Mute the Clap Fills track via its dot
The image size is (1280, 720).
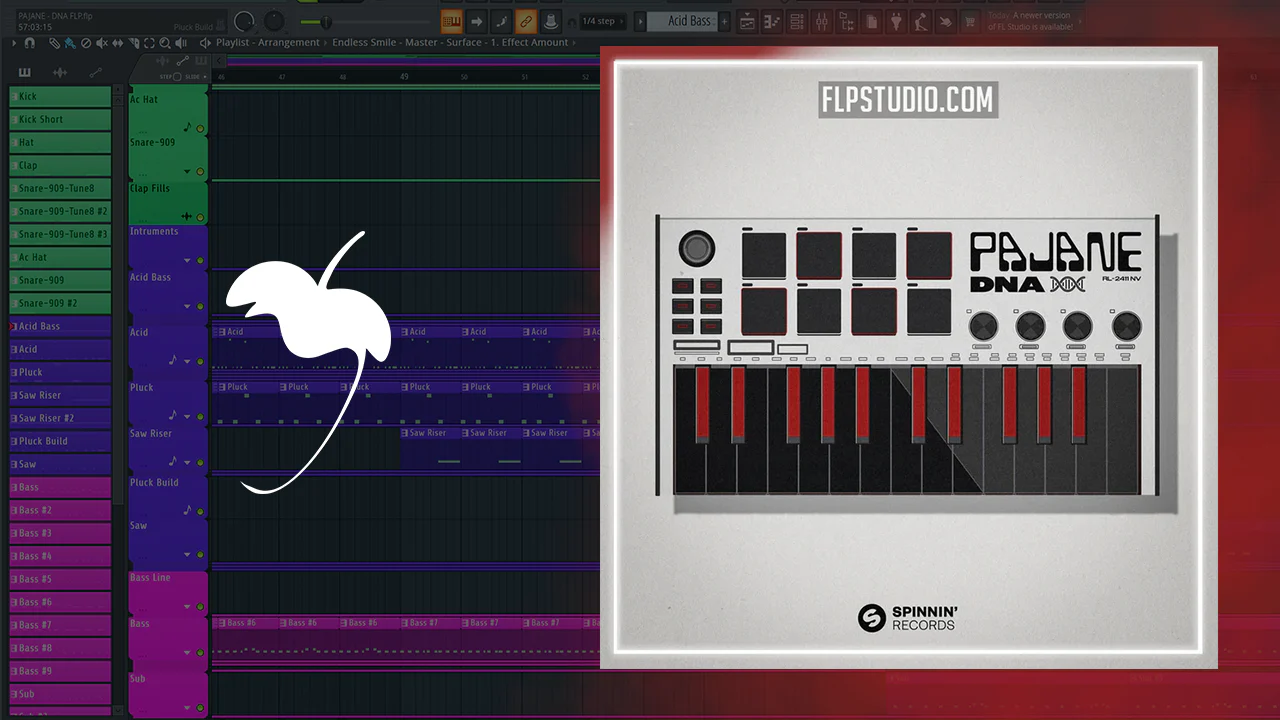click(x=200, y=217)
